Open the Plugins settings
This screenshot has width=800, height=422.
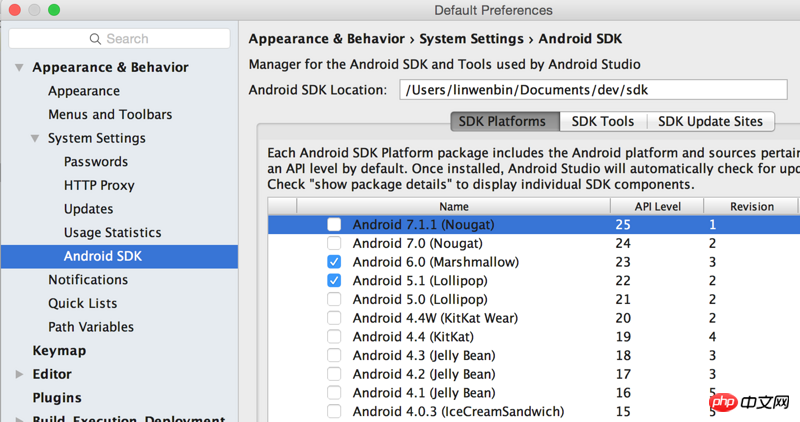coord(57,398)
